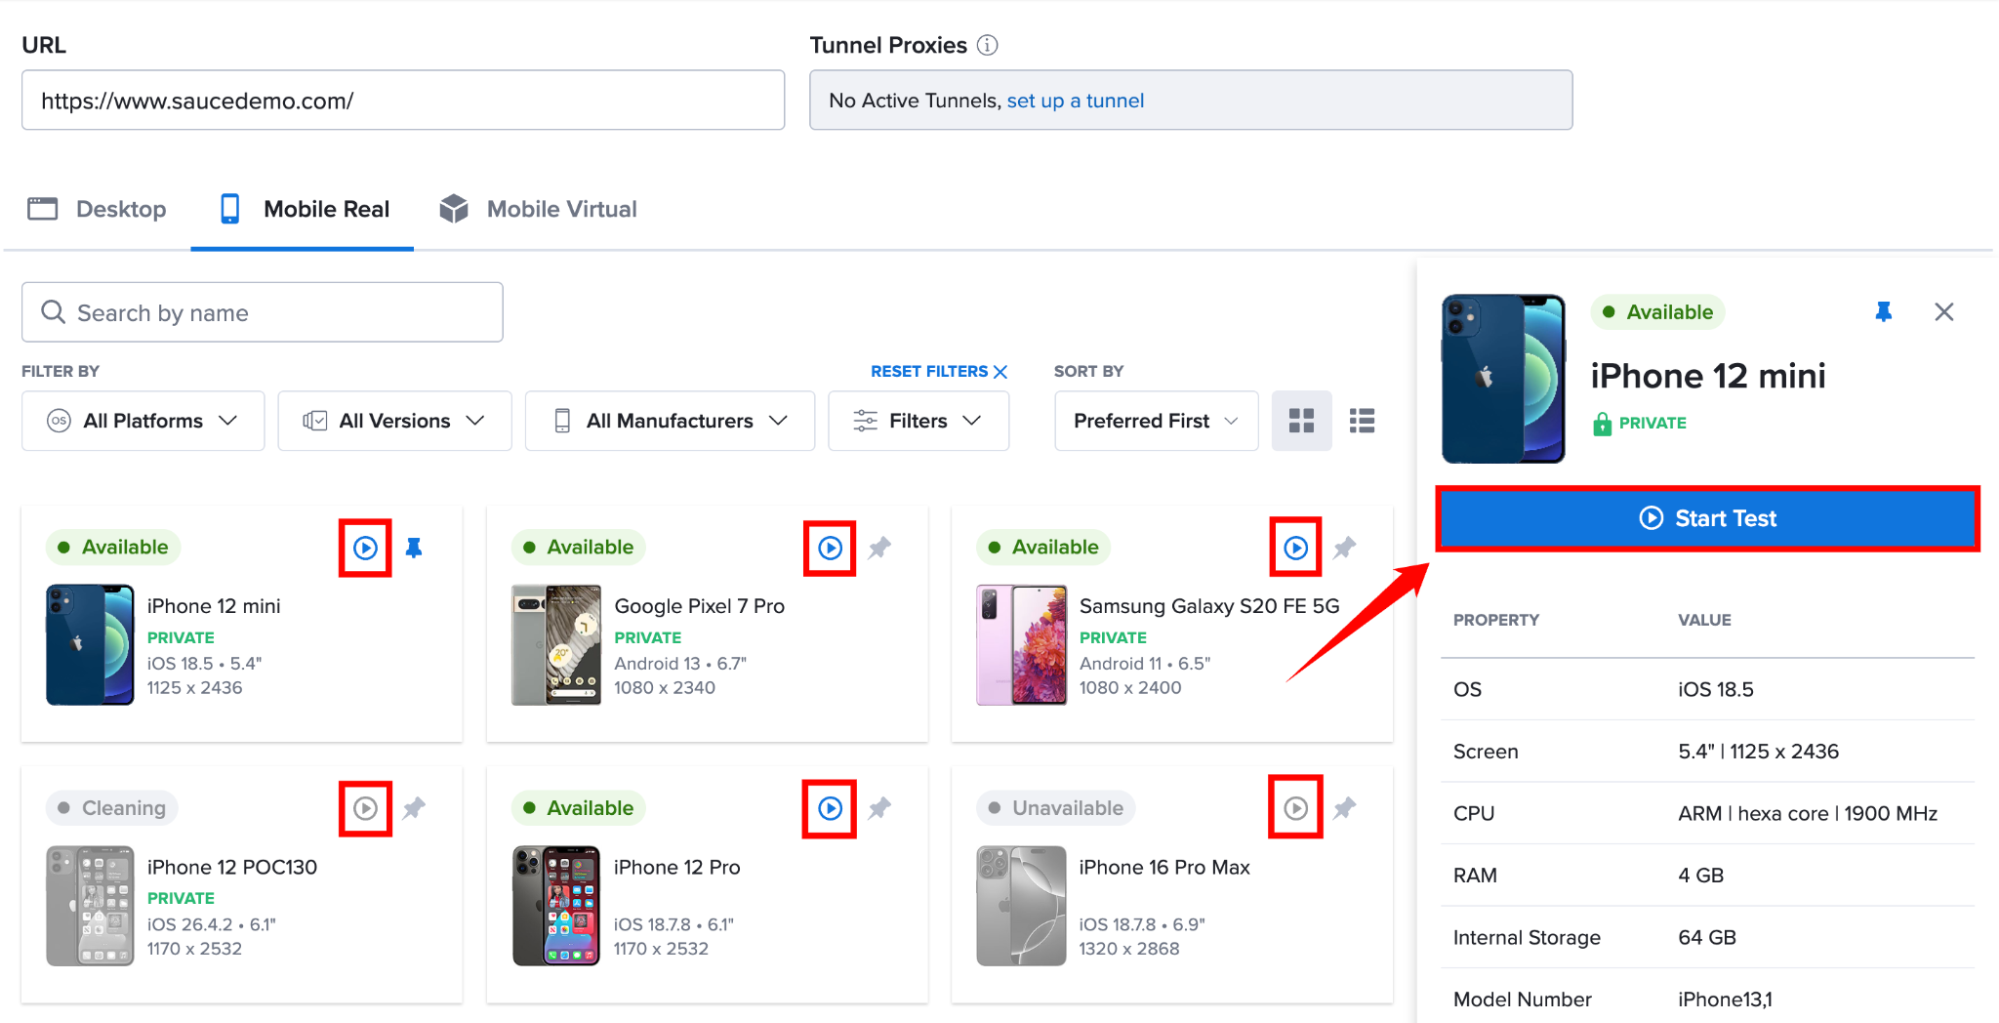Pin the iPhone 12 Pro device
Image resolution: width=1999 pixels, height=1023 pixels.
(x=879, y=808)
